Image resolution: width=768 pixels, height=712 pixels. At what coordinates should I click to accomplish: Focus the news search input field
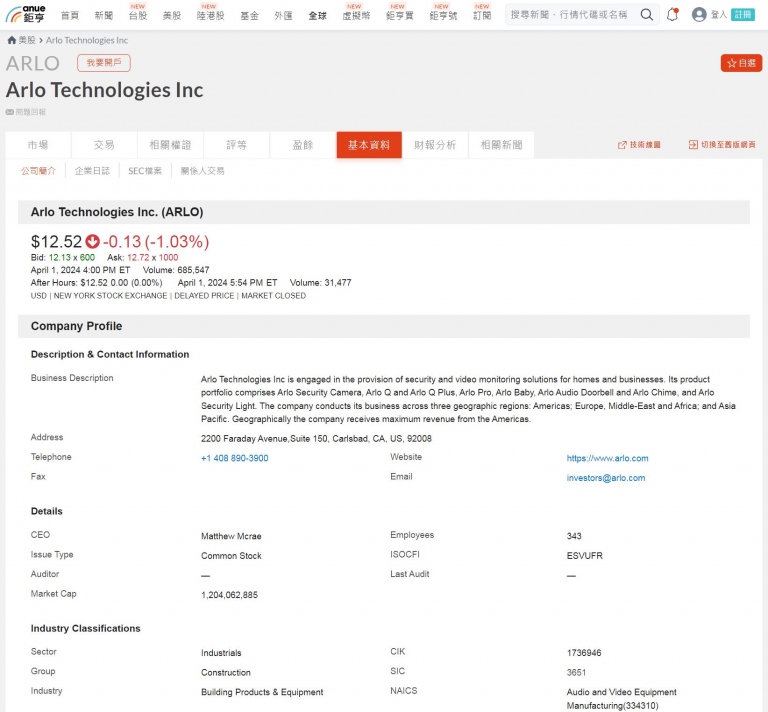tap(571, 15)
